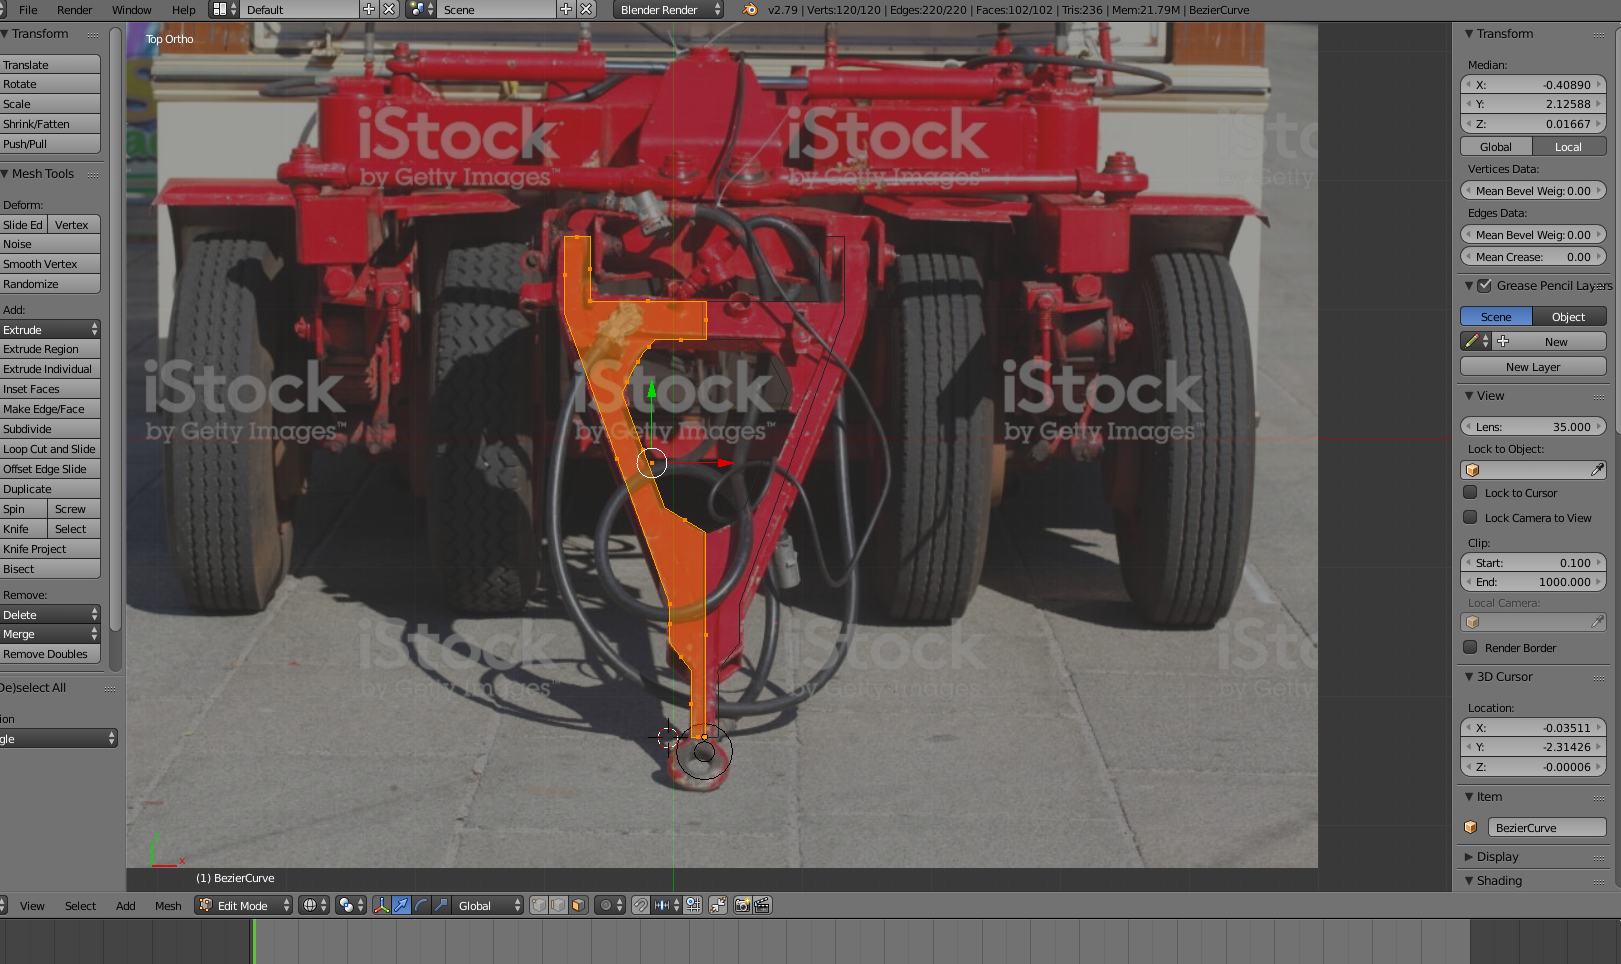
Task: Delete the current Scene
Action: click(x=587, y=9)
